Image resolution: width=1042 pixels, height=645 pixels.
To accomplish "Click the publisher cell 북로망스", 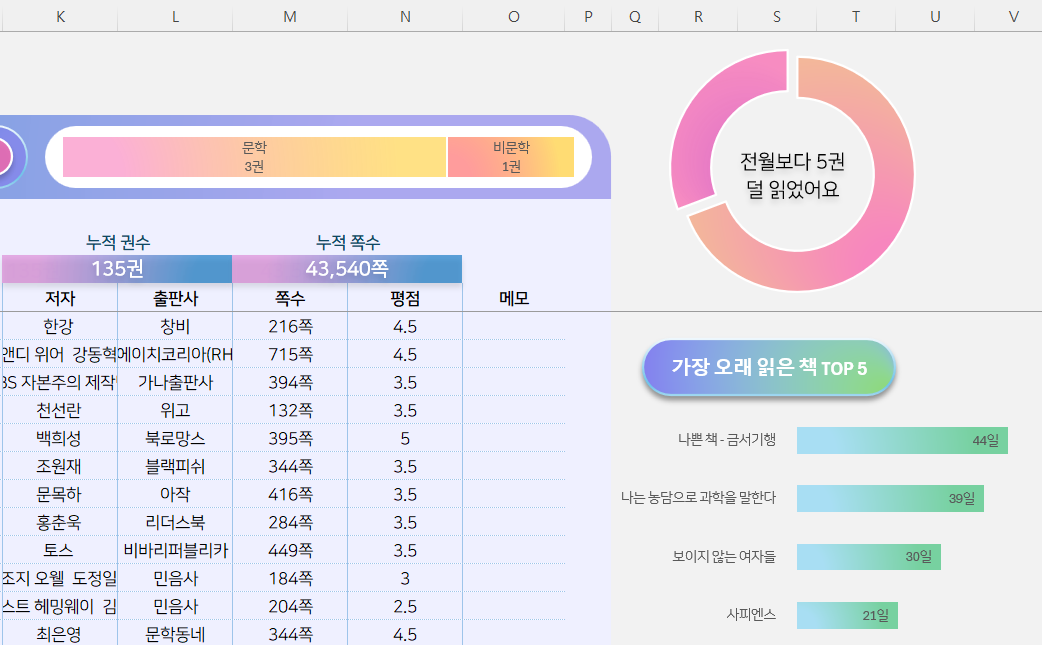I will tap(175, 438).
